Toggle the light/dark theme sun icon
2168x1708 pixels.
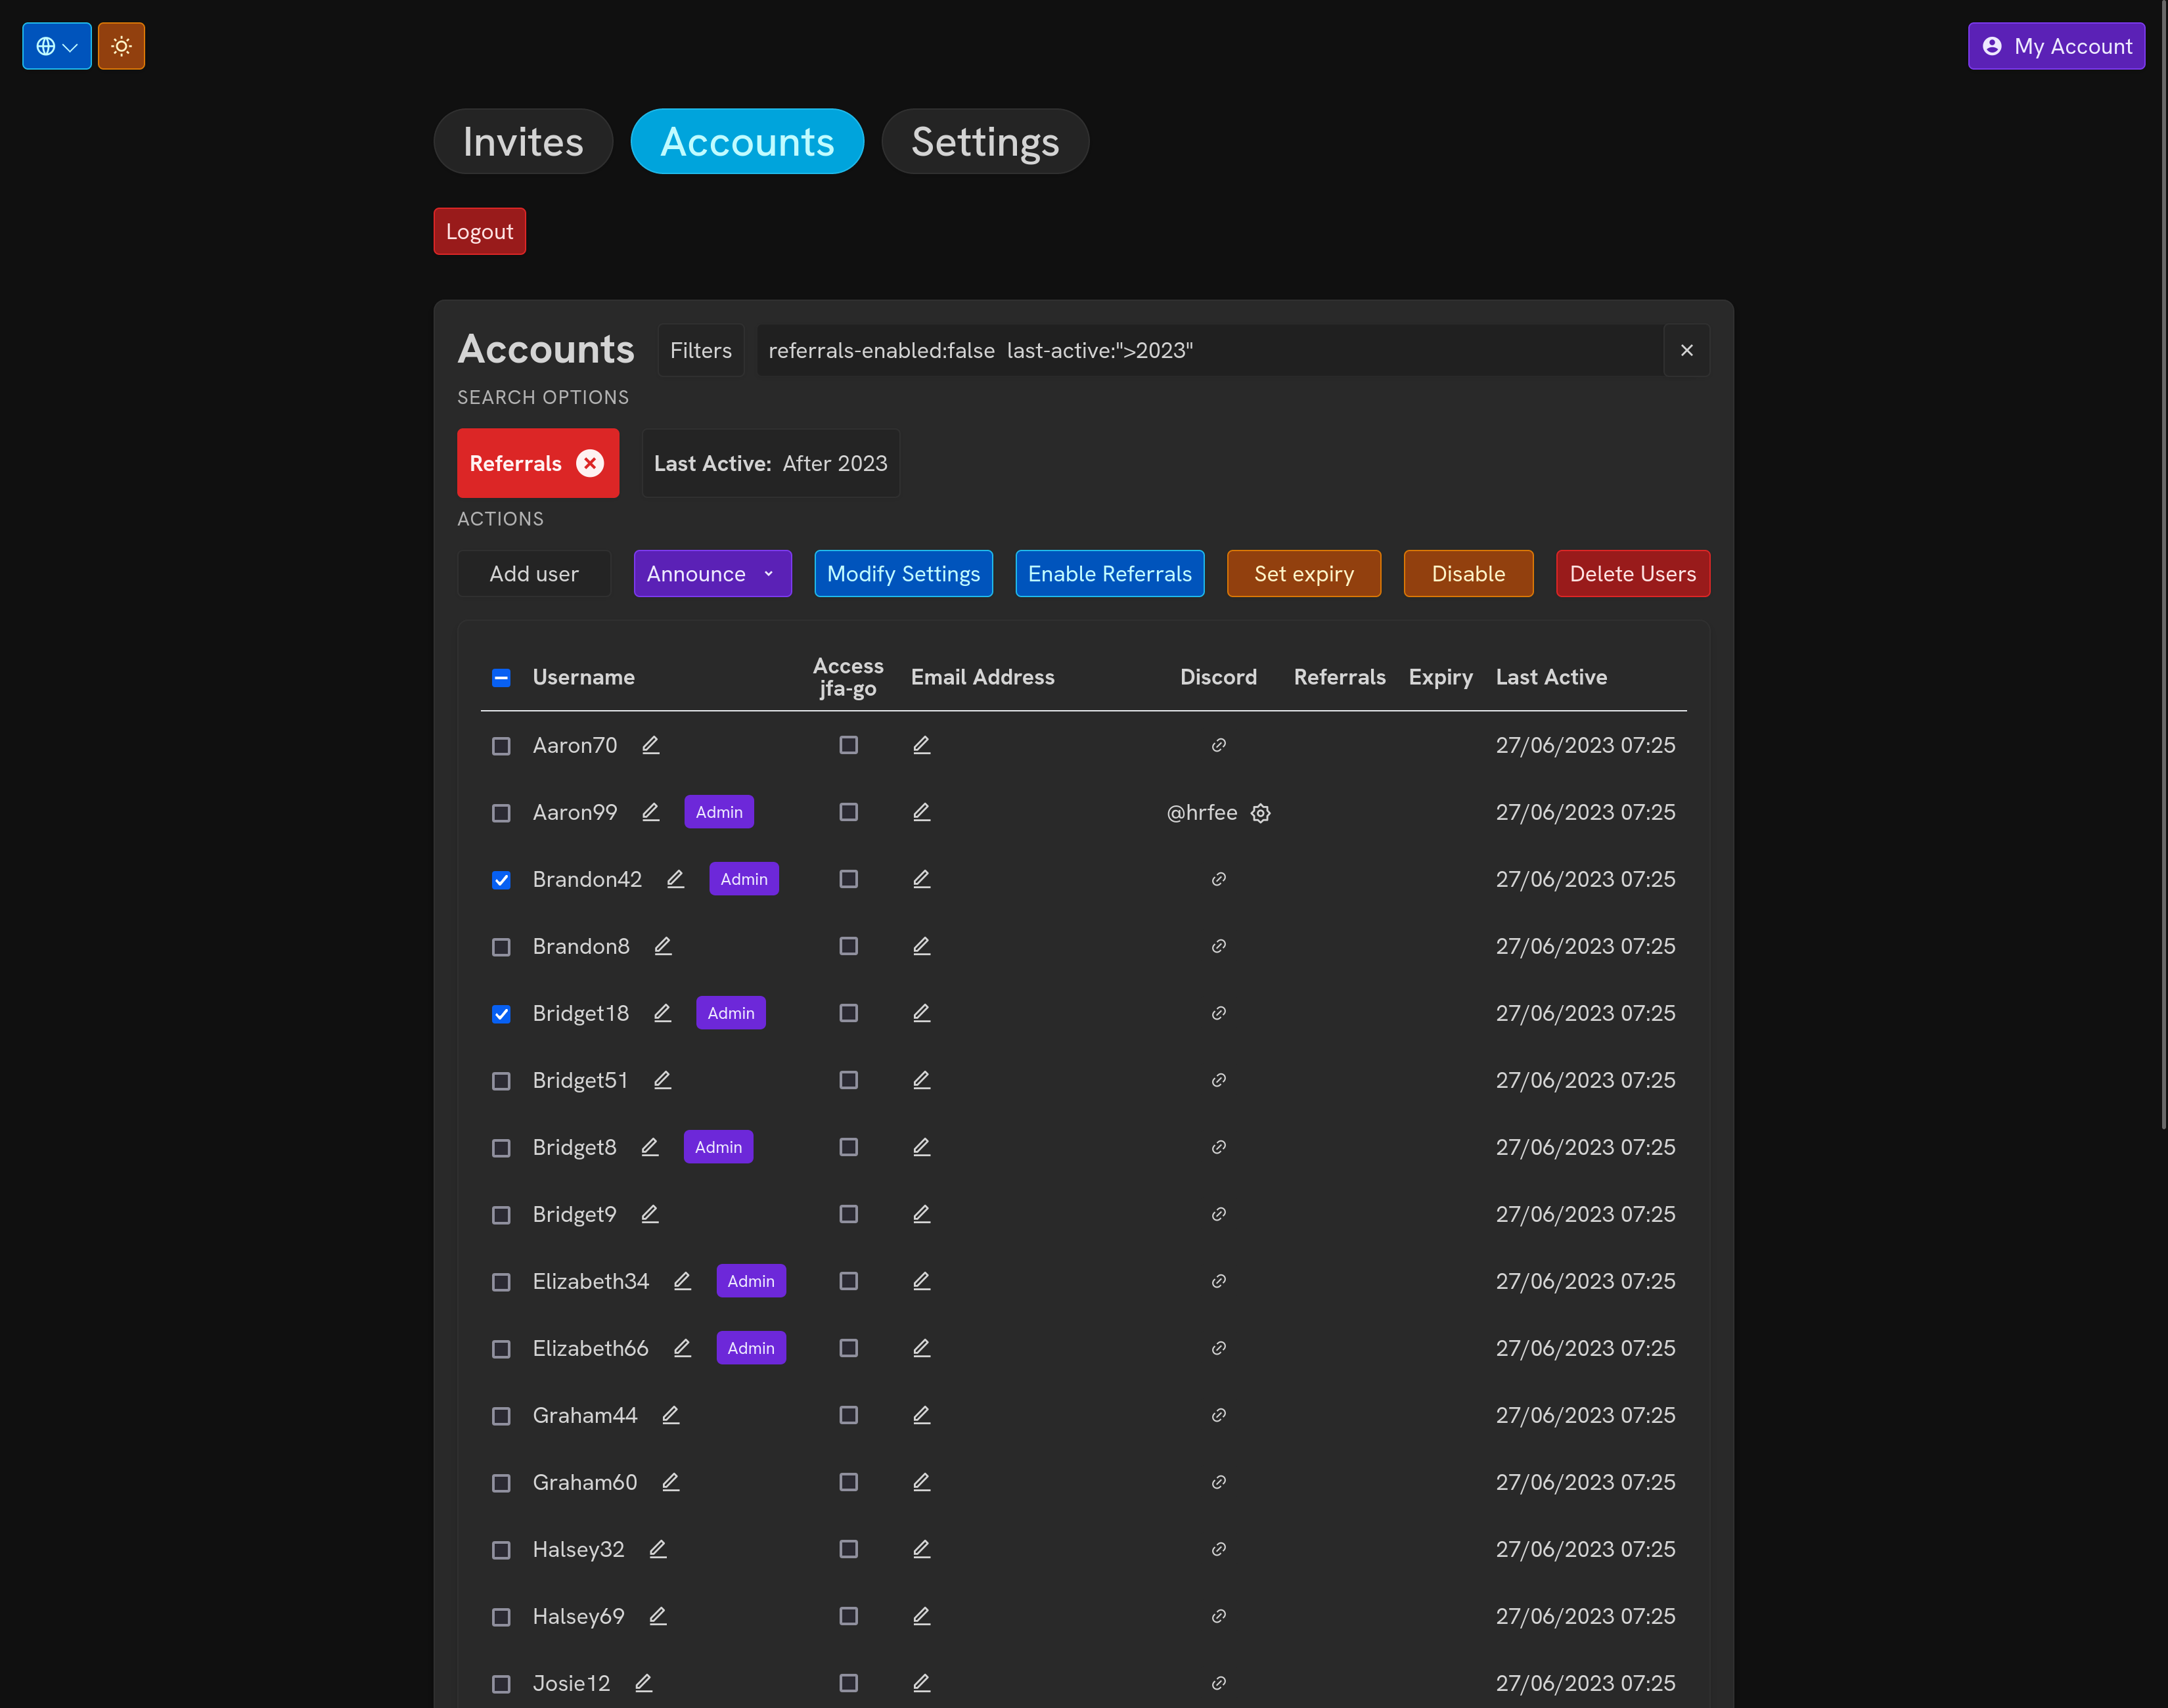pos(121,45)
